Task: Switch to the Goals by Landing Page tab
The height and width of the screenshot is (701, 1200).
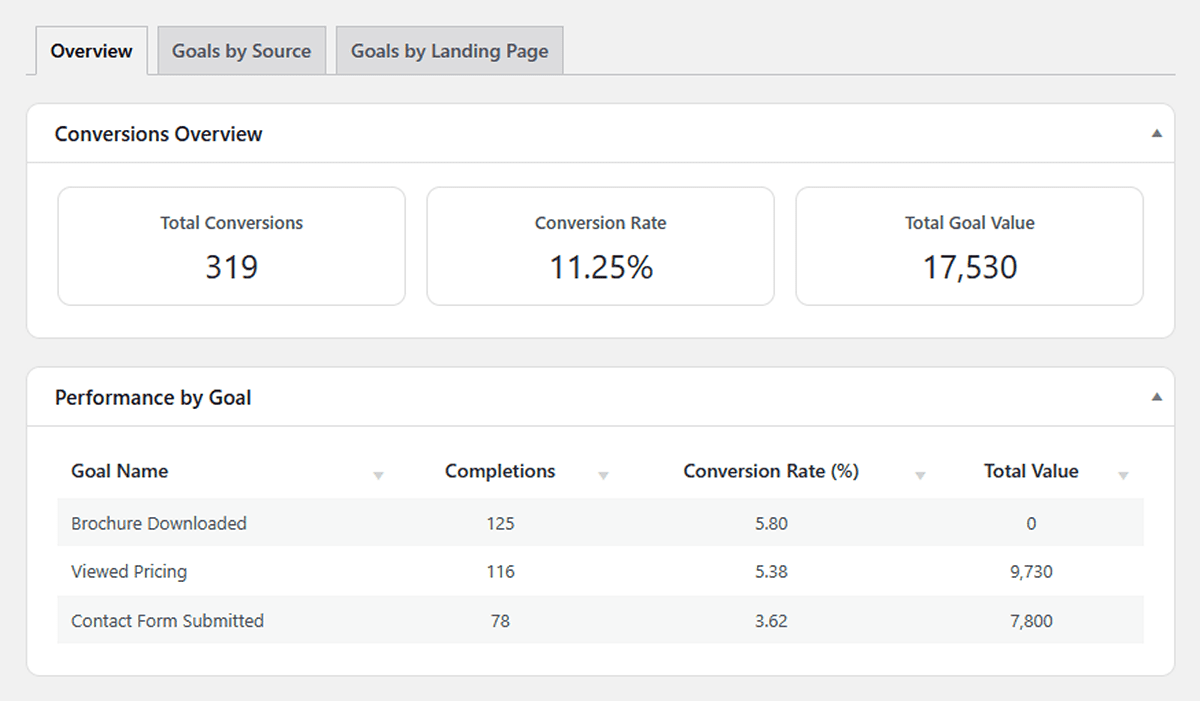Action: [448, 50]
